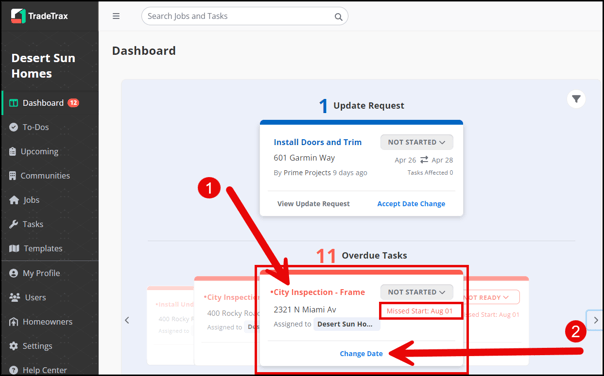Show next overdue task with right chevron
Screen dimensions: 604x376
[x=596, y=320]
